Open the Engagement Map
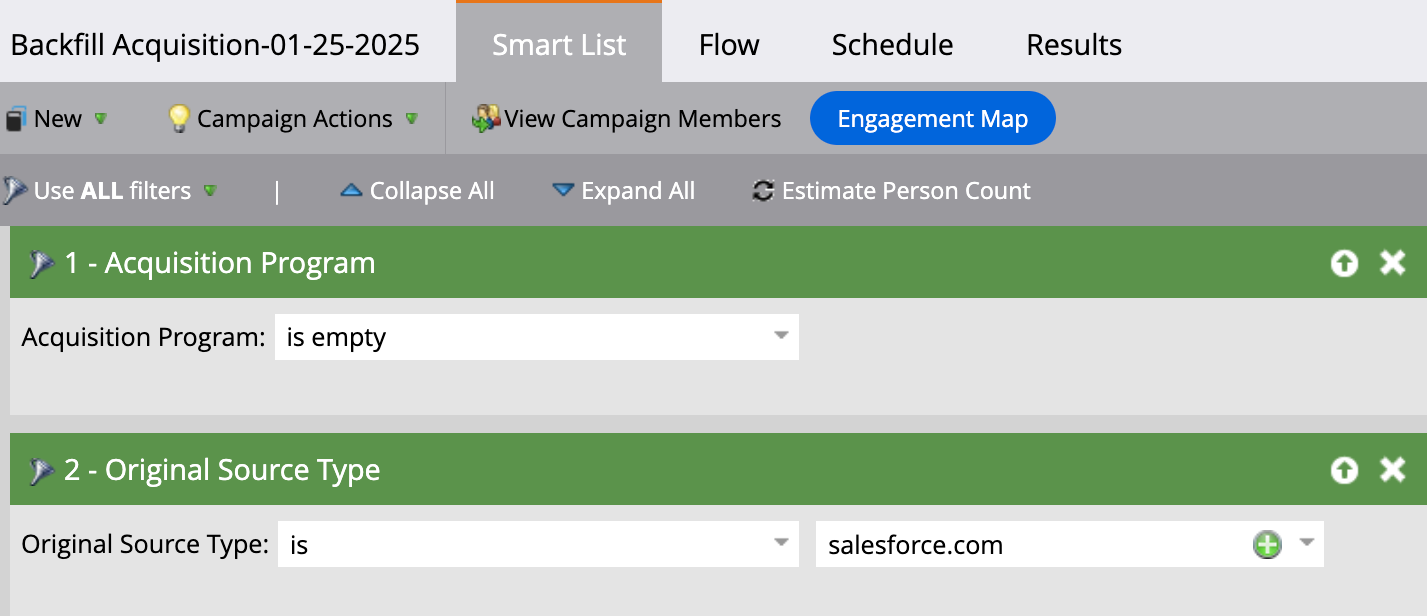 [x=932, y=117]
